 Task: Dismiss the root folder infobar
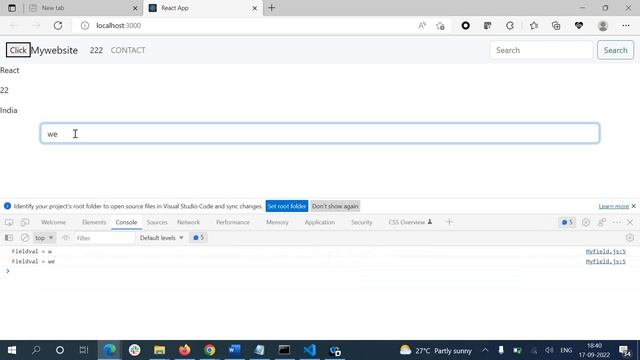click(633, 206)
